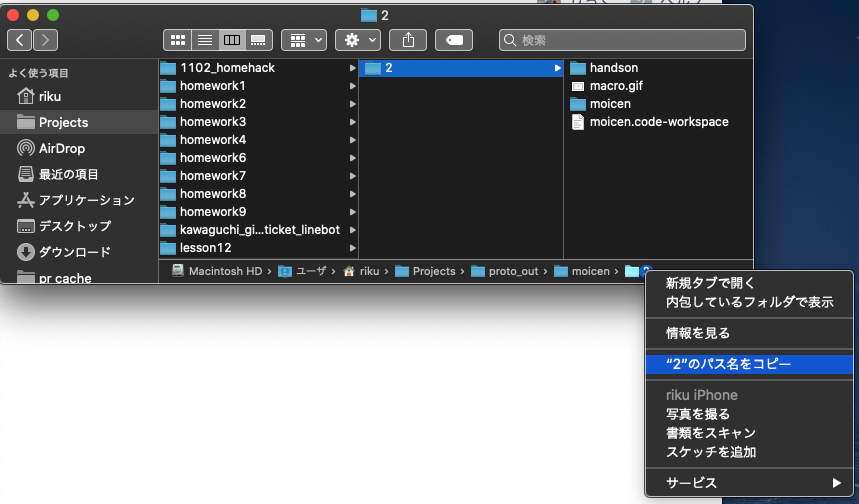Open ダウンロード in the sidebar
The image size is (859, 504).
79,252
